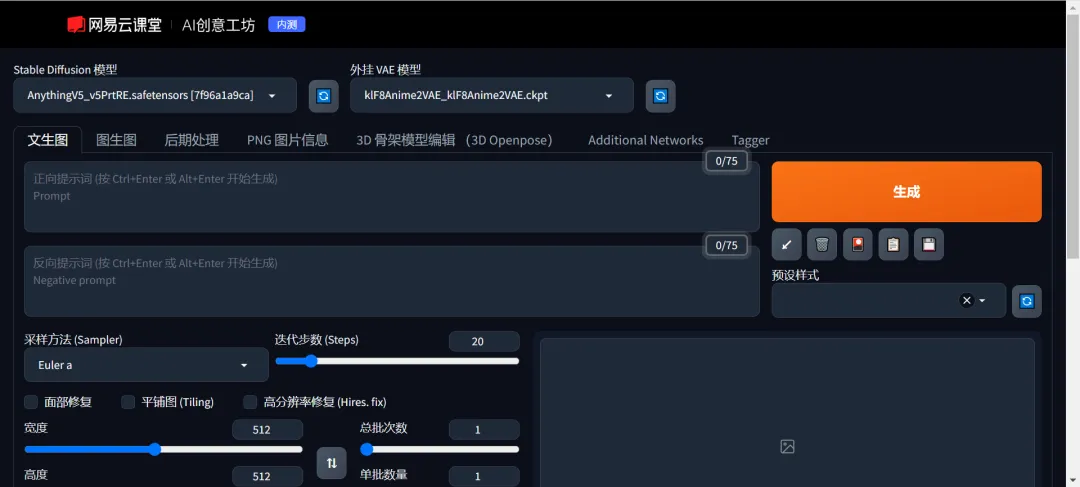
Task: Apply preset style with clipboard icon
Action: click(893, 244)
